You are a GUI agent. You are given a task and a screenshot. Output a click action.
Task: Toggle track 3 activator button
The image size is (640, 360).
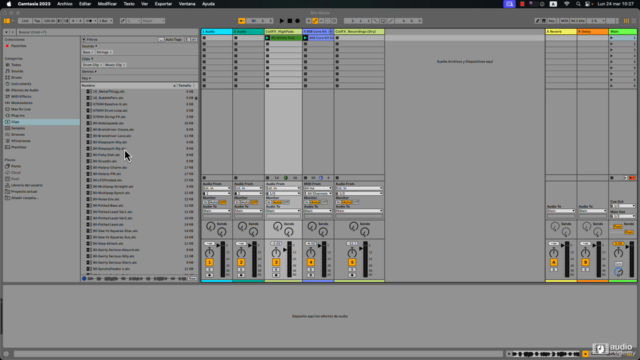point(276,262)
